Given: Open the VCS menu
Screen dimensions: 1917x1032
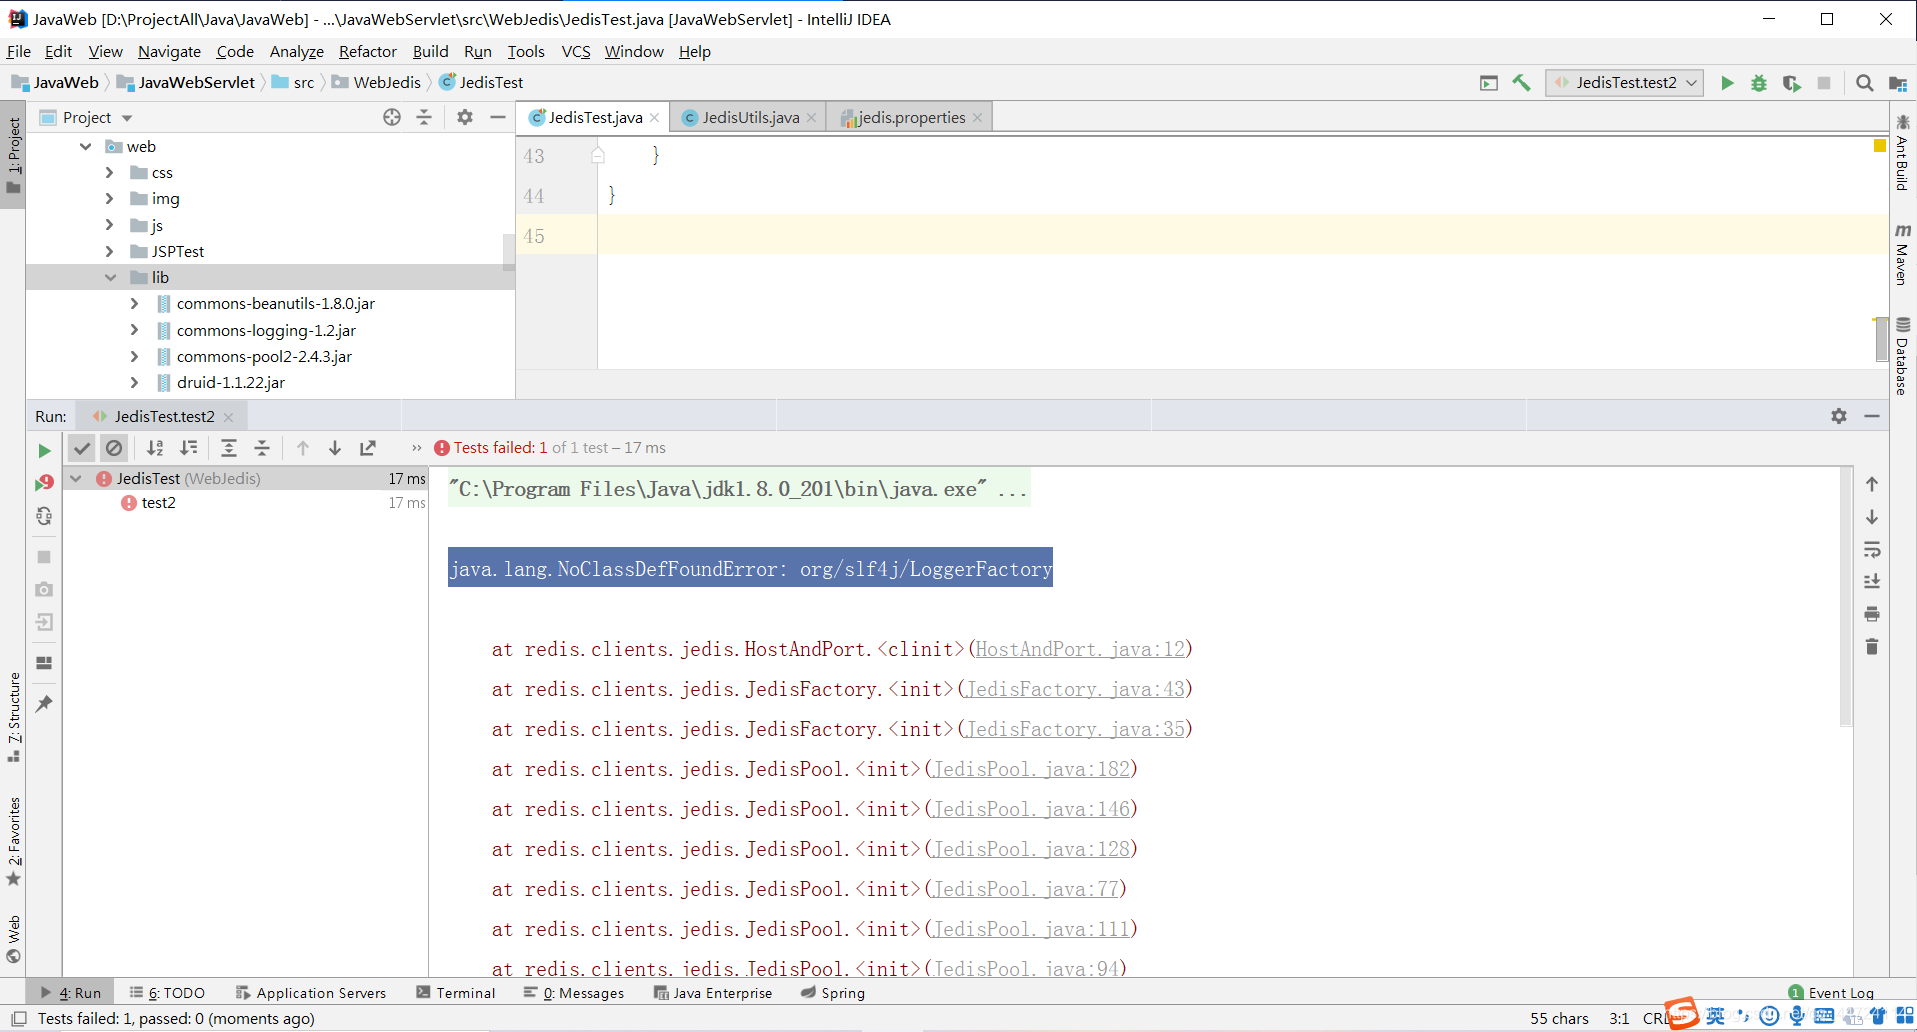Looking at the screenshot, I should [x=576, y=52].
